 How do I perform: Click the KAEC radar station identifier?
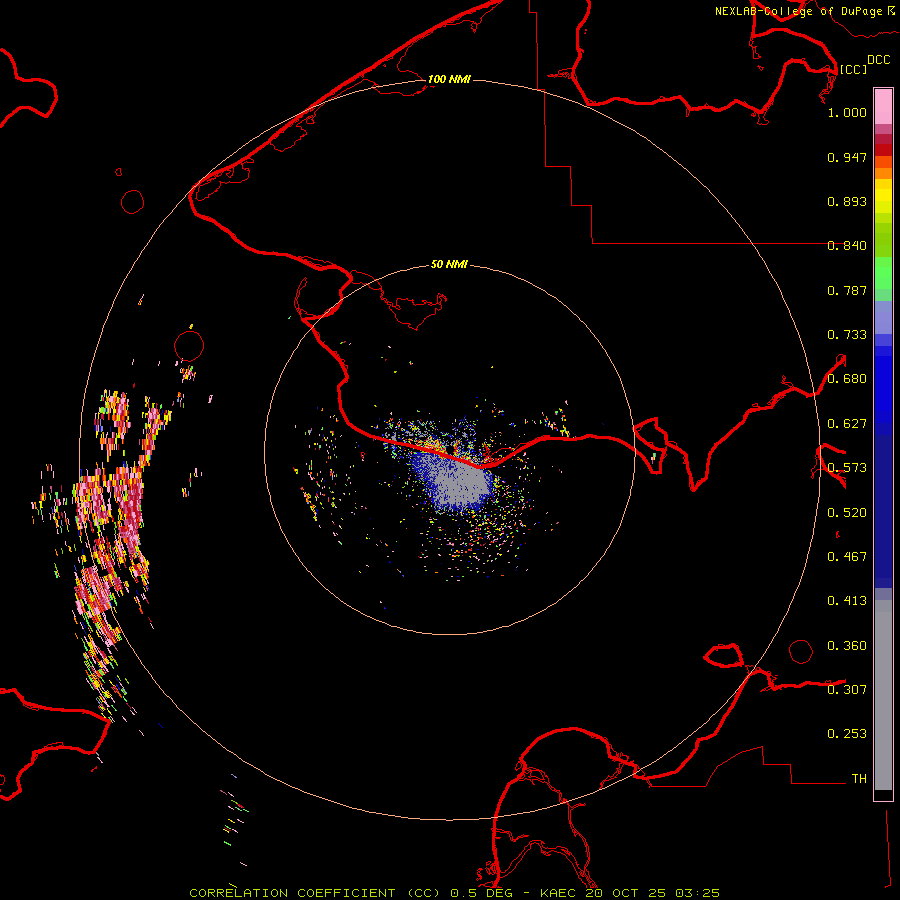coord(559,893)
